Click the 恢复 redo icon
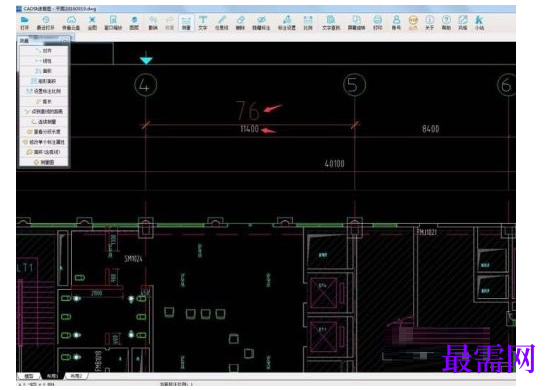This screenshot has height=390, width=554. [170, 23]
